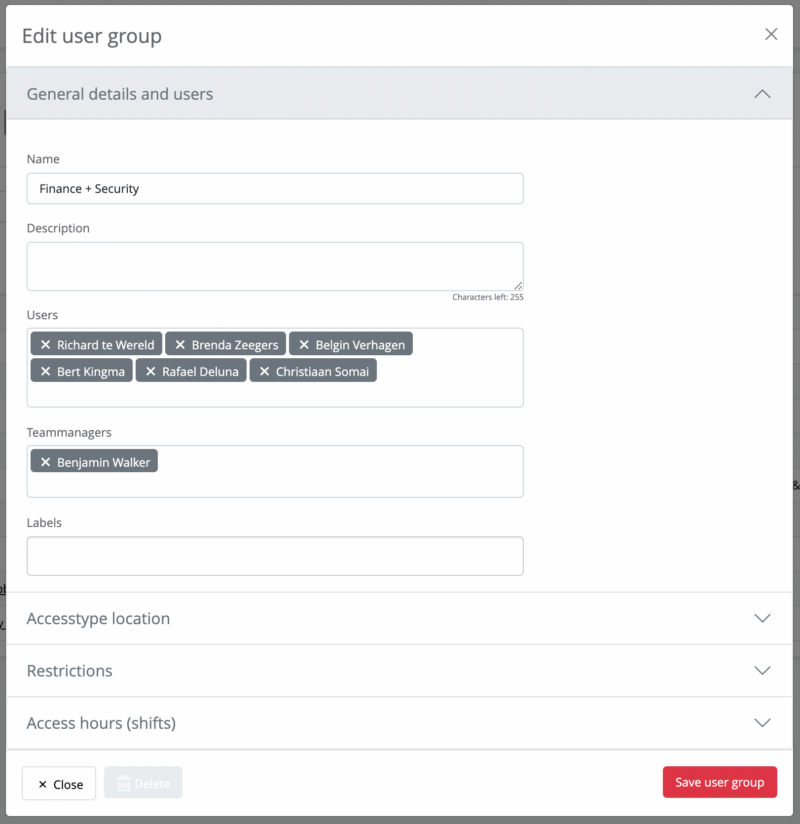The height and width of the screenshot is (824, 800).
Task: Expand the Access hours (shifts) section
Action: click(x=762, y=722)
